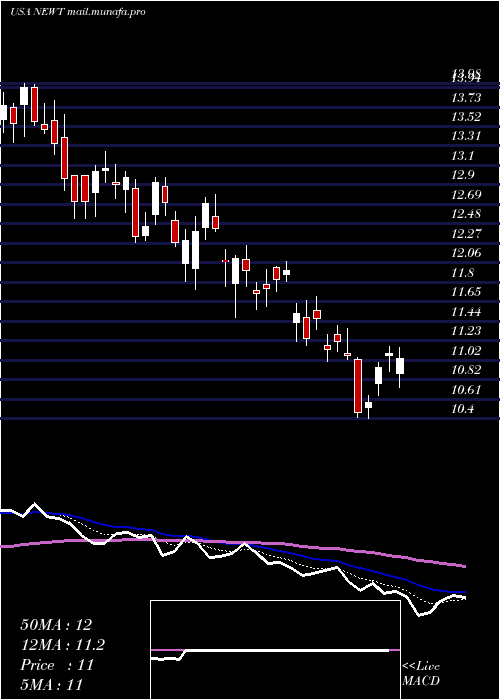Select the 12.48 price axis label
The image size is (500, 700).
click(x=467, y=214)
